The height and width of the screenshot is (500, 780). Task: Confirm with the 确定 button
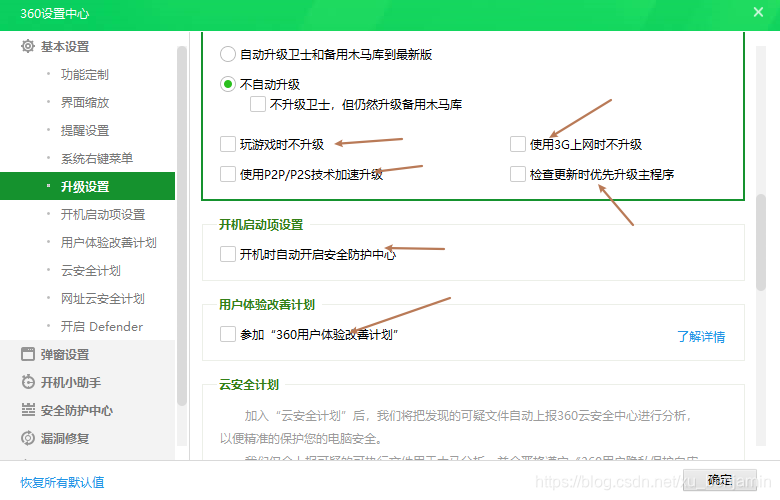point(720,480)
